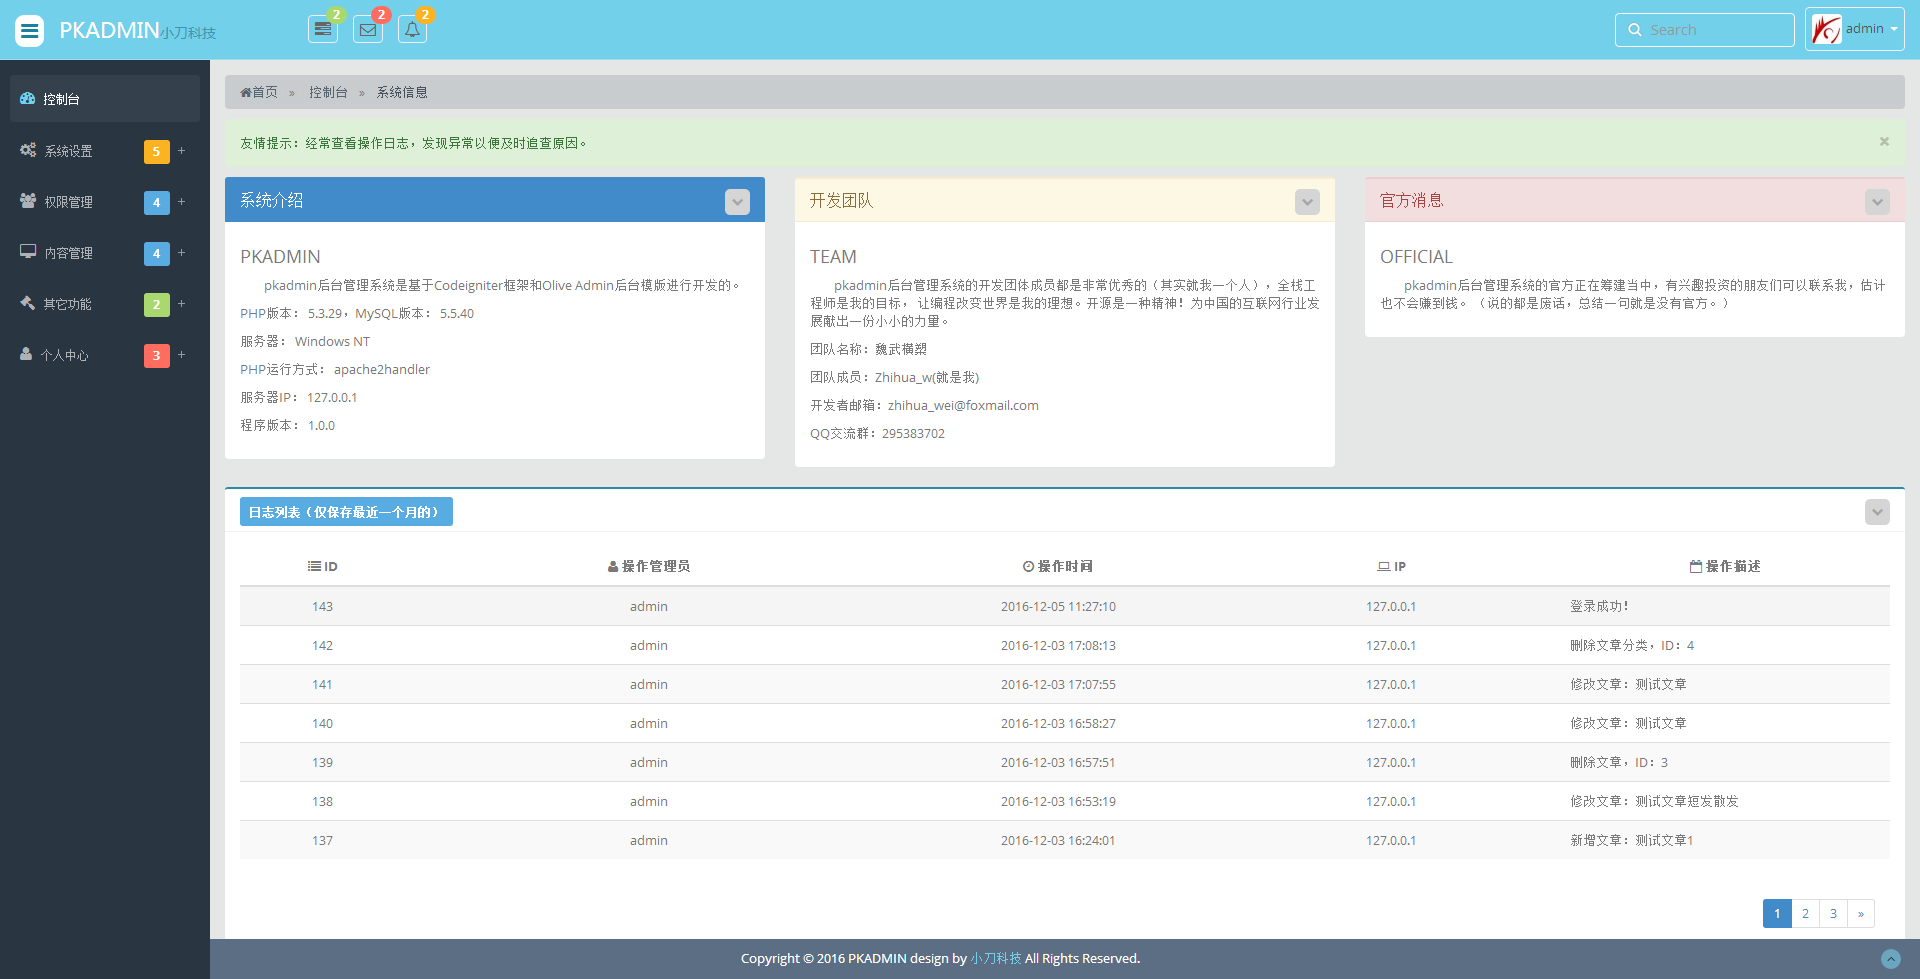Toggle the hamburger sidebar menu button

[30, 31]
